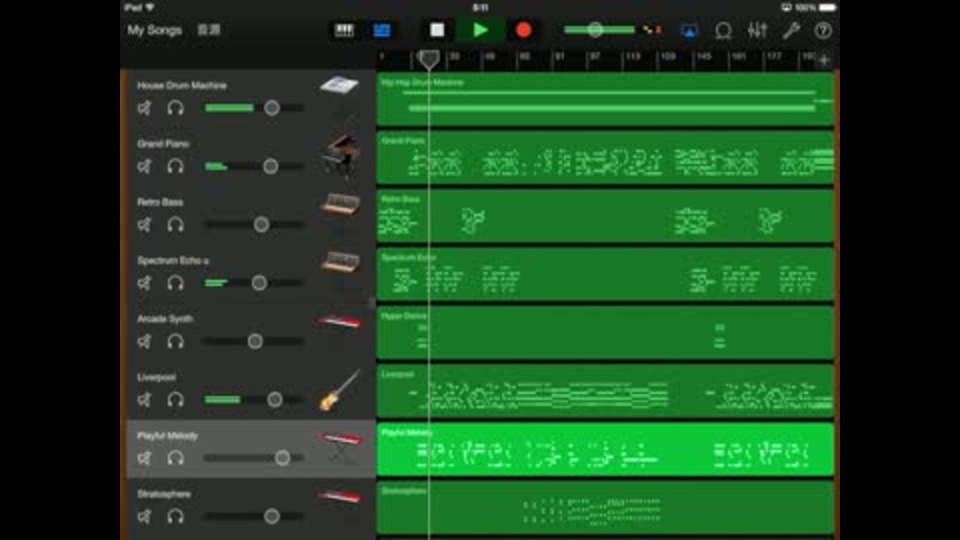
Task: Select the House Drum Machine track name
Action: [x=182, y=85]
